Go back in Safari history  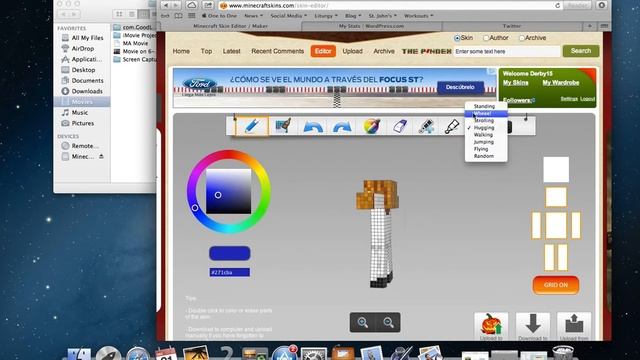[165, 5]
